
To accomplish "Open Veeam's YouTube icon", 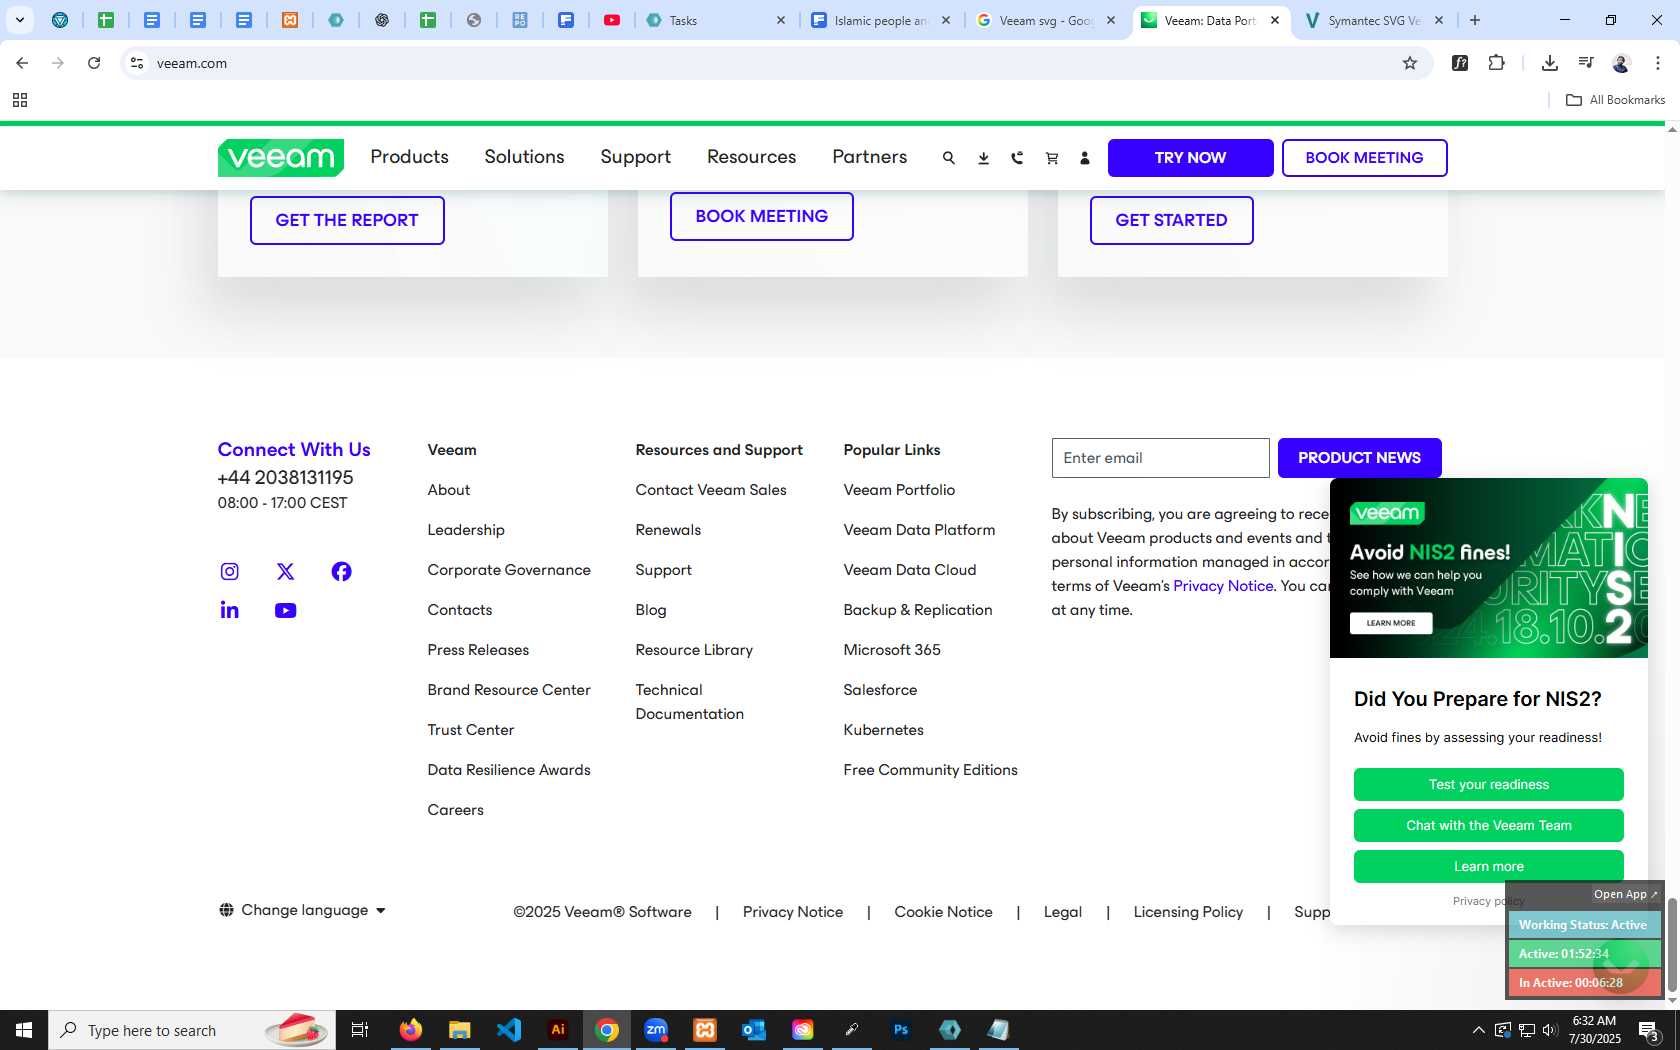I will [286, 610].
